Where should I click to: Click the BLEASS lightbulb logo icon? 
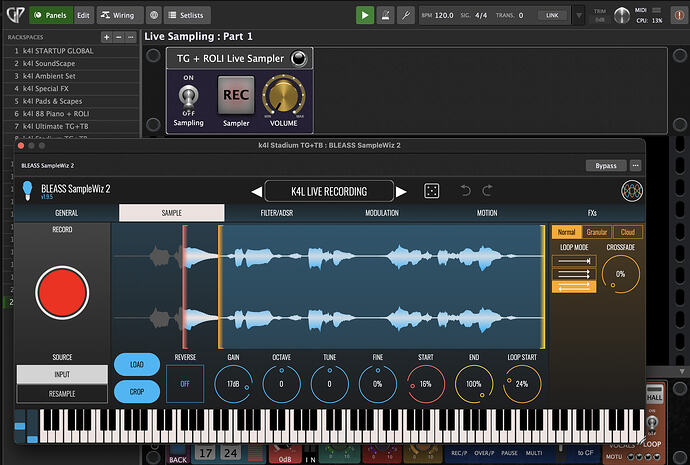point(27,190)
